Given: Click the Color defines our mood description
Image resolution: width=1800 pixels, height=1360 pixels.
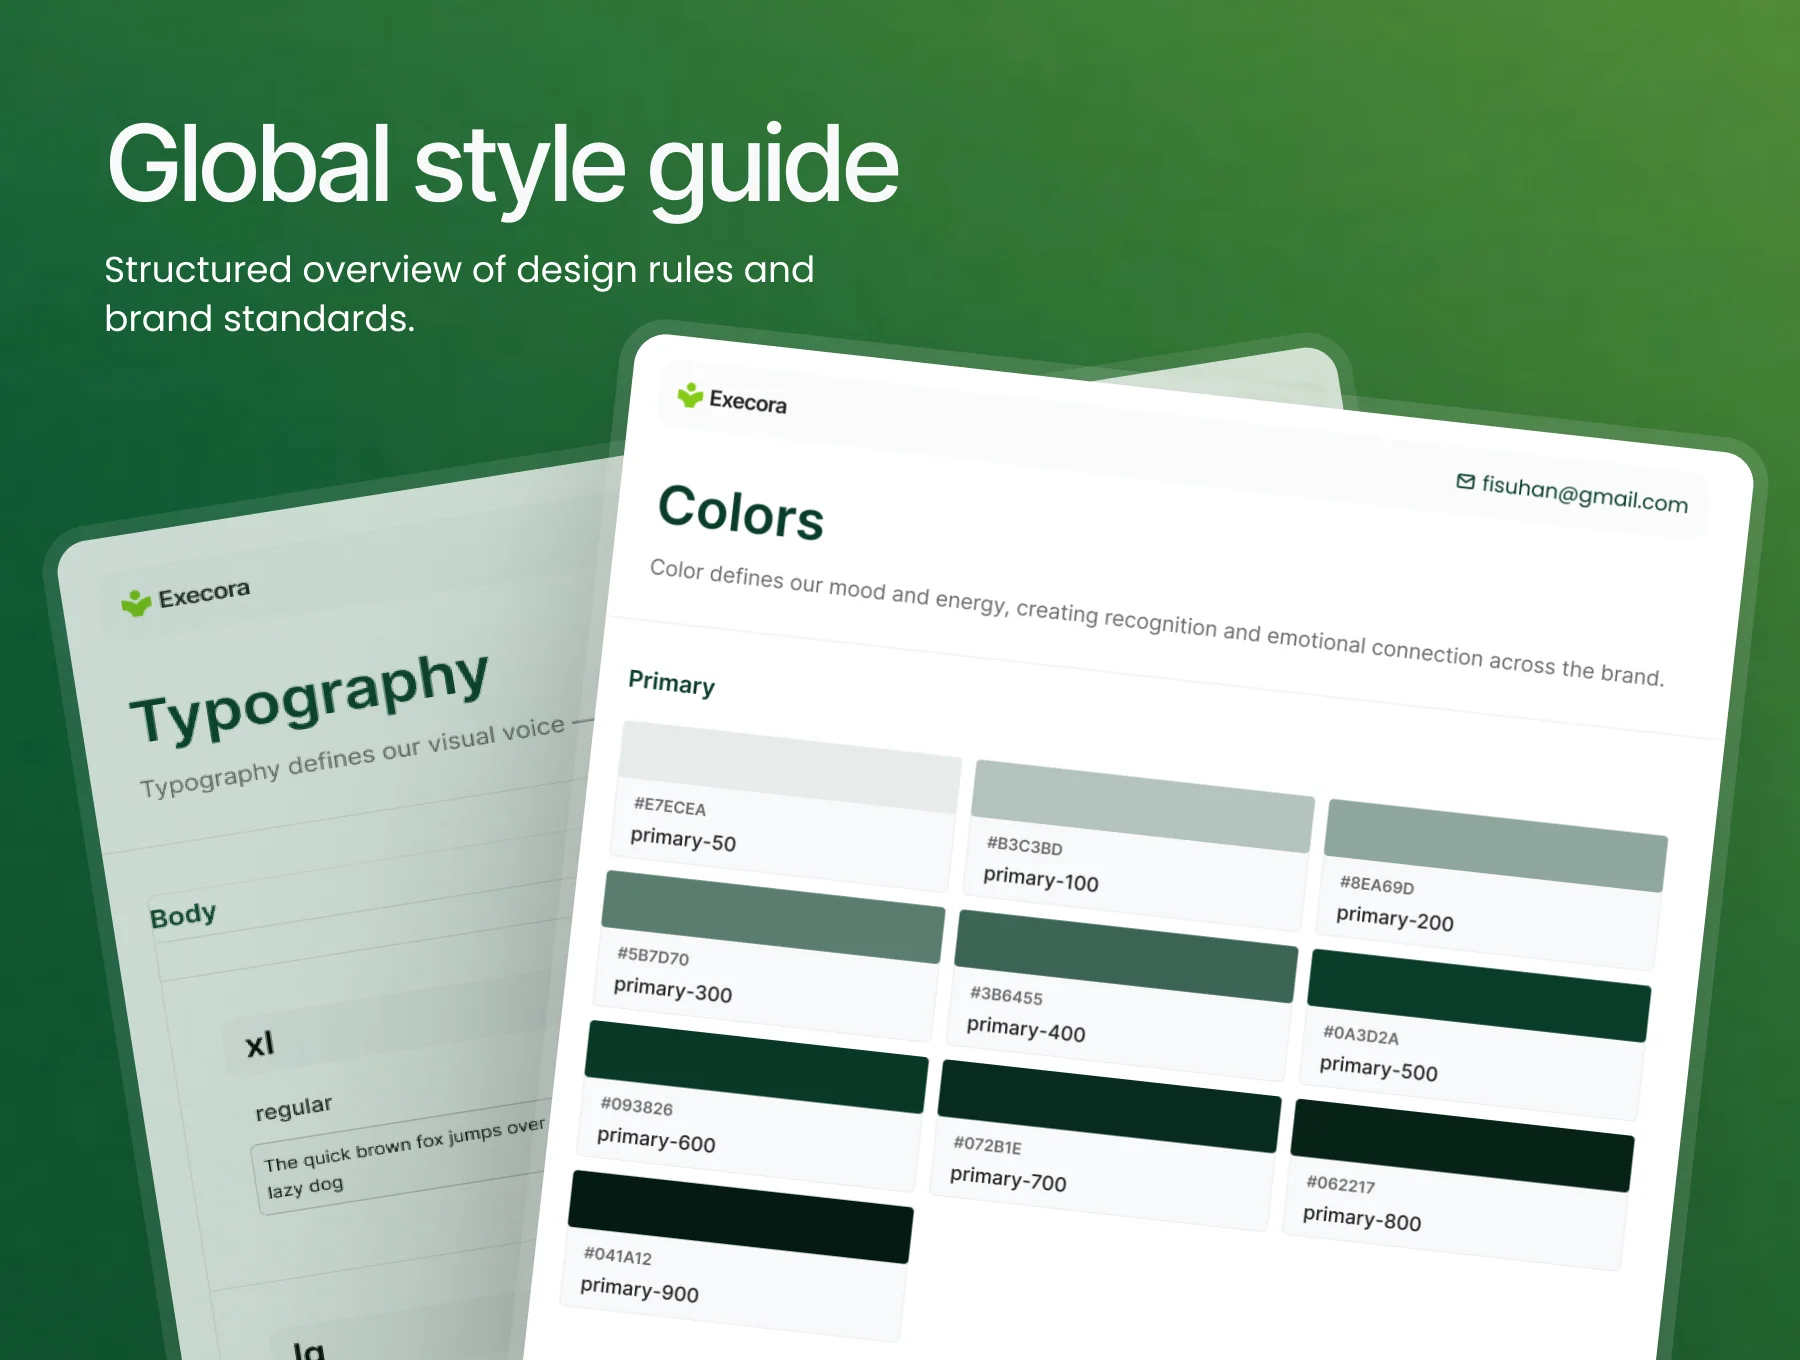Looking at the screenshot, I should coord(1157,622).
